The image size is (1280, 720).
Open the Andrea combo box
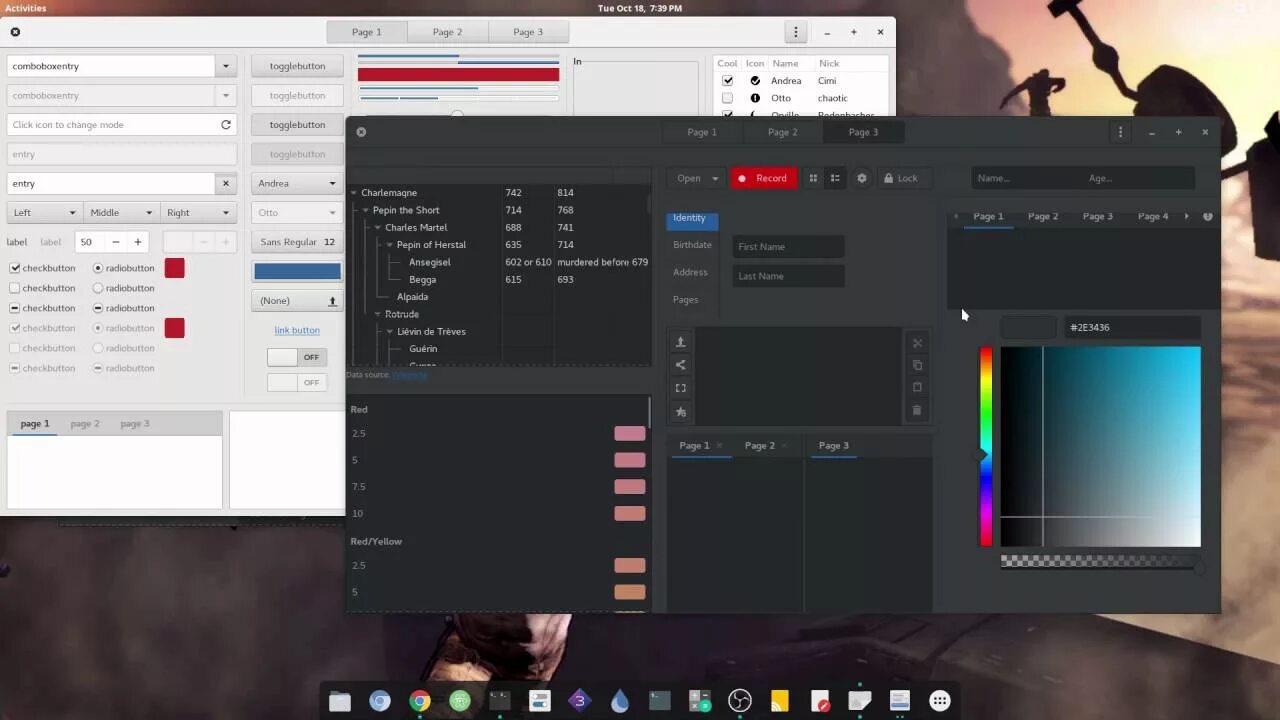(297, 183)
